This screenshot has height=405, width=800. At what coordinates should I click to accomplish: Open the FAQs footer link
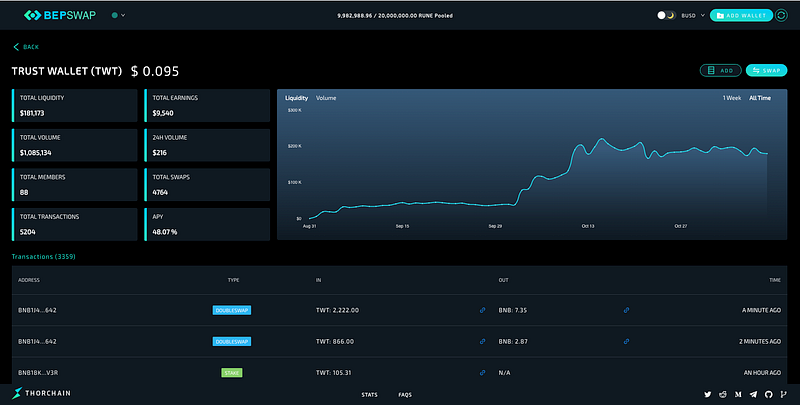(x=405, y=395)
